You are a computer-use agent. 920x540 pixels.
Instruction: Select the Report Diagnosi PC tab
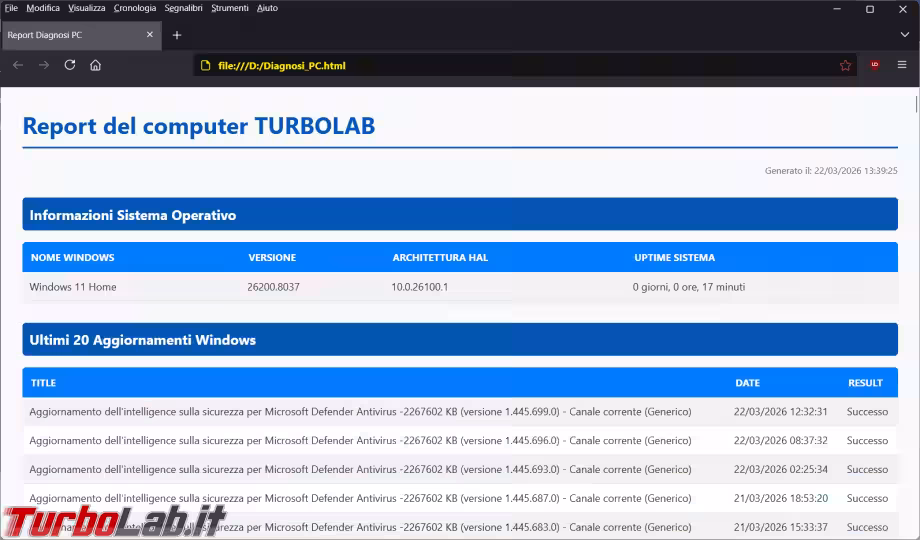pos(70,35)
